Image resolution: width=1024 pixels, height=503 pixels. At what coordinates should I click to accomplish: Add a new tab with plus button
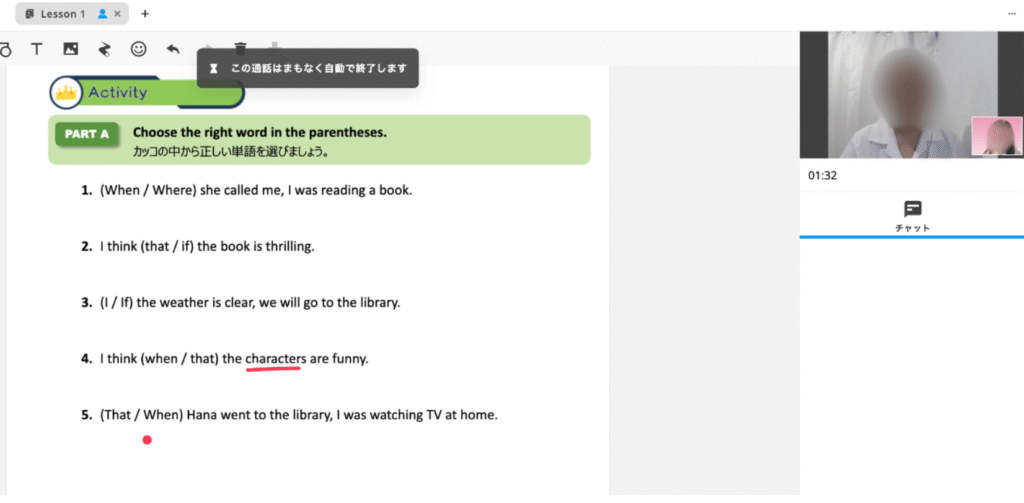click(145, 14)
